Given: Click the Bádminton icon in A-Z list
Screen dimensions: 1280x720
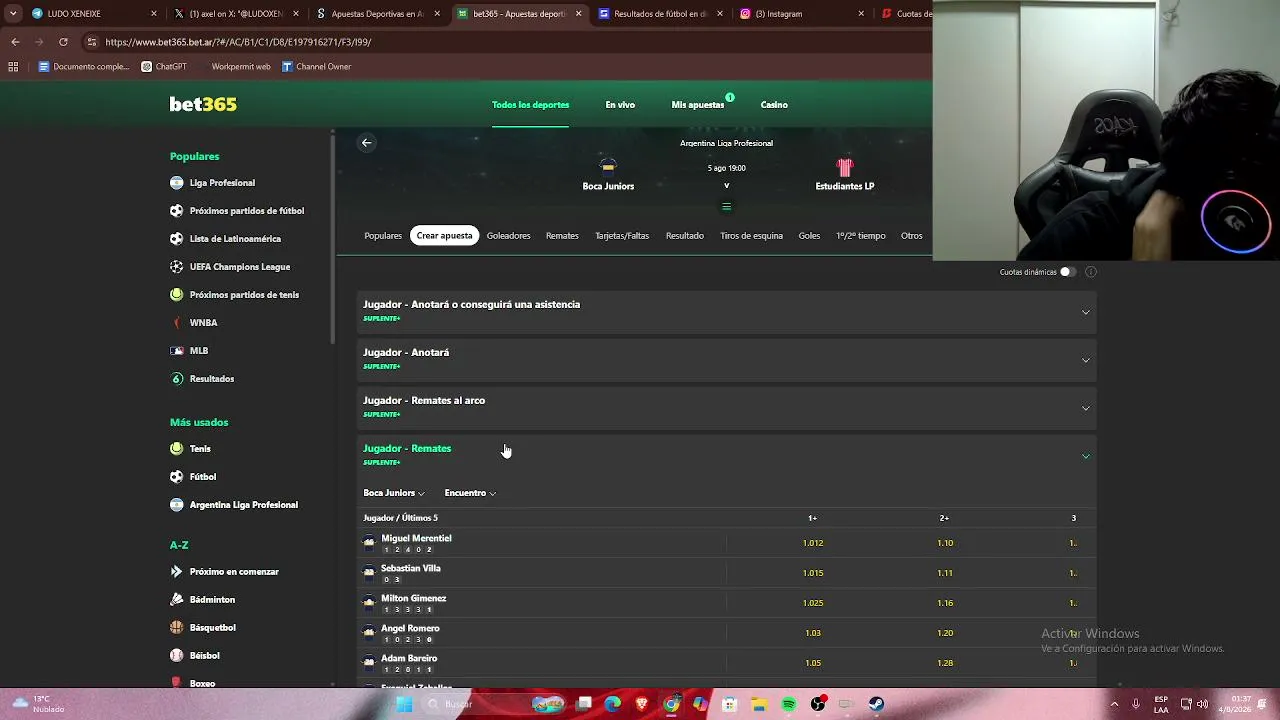Looking at the screenshot, I should coord(177,600).
